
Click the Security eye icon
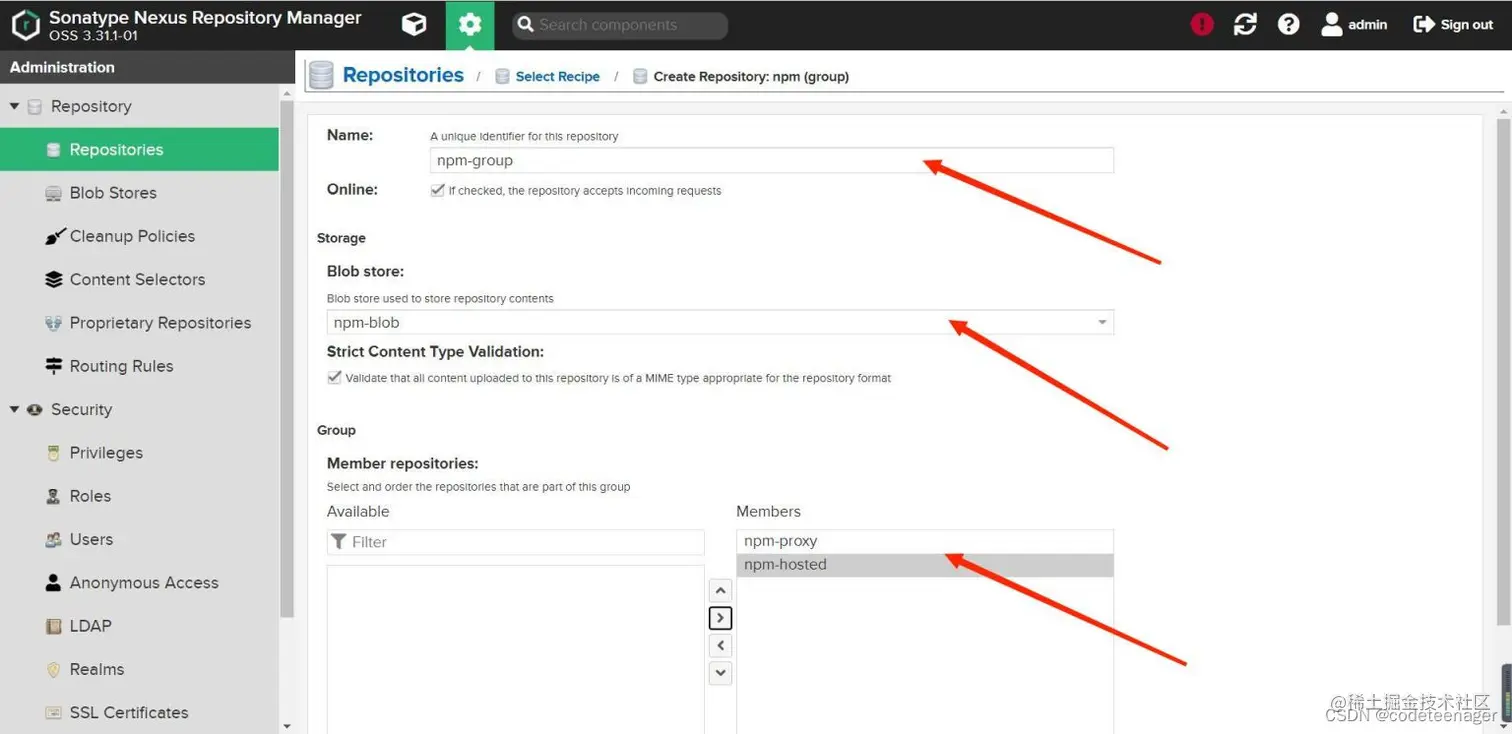tap(35, 409)
